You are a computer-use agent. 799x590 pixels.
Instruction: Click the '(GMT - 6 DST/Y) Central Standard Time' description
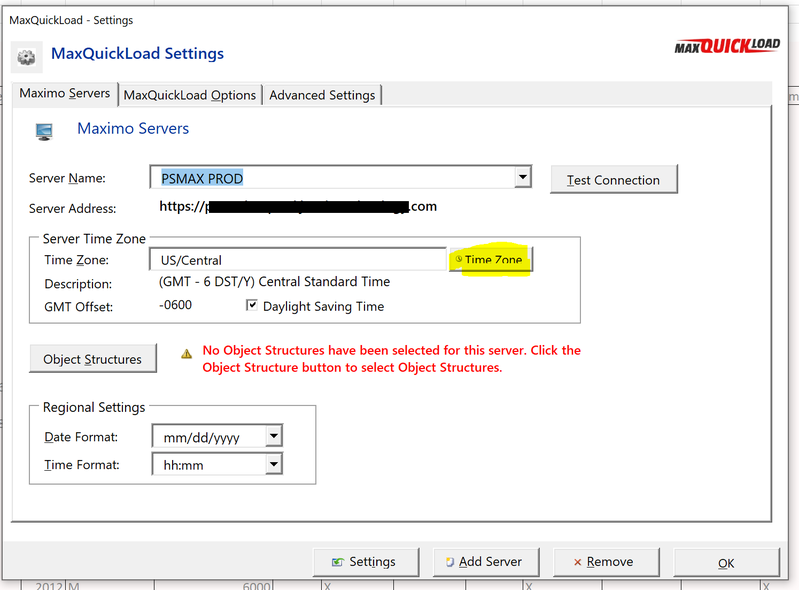tap(274, 282)
